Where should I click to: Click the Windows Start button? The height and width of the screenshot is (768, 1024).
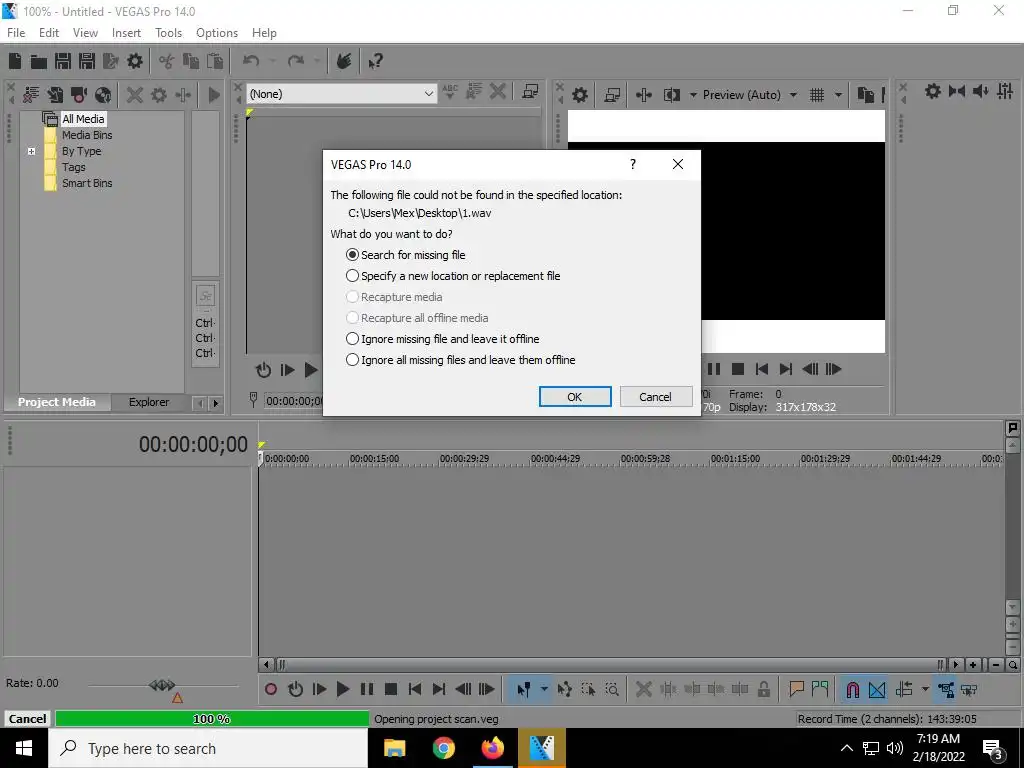click(24, 748)
